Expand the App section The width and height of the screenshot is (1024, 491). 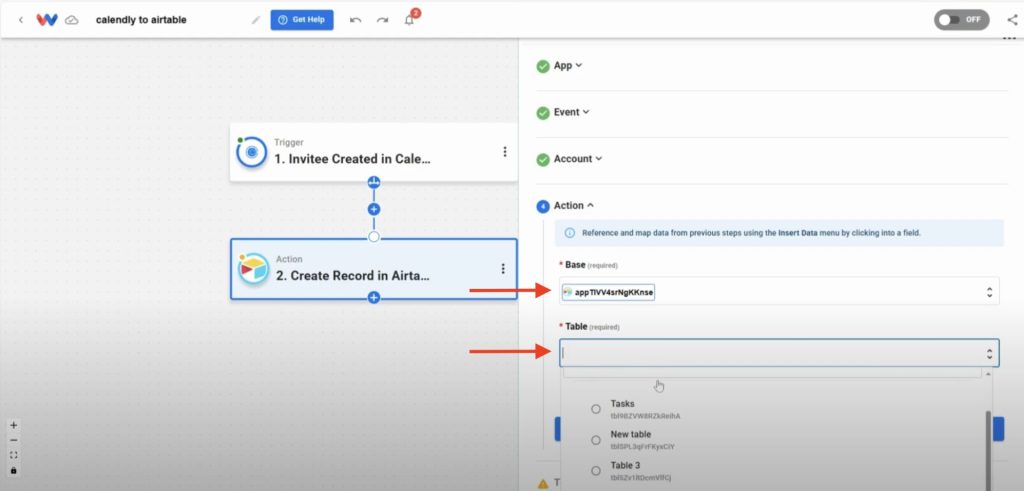568,65
